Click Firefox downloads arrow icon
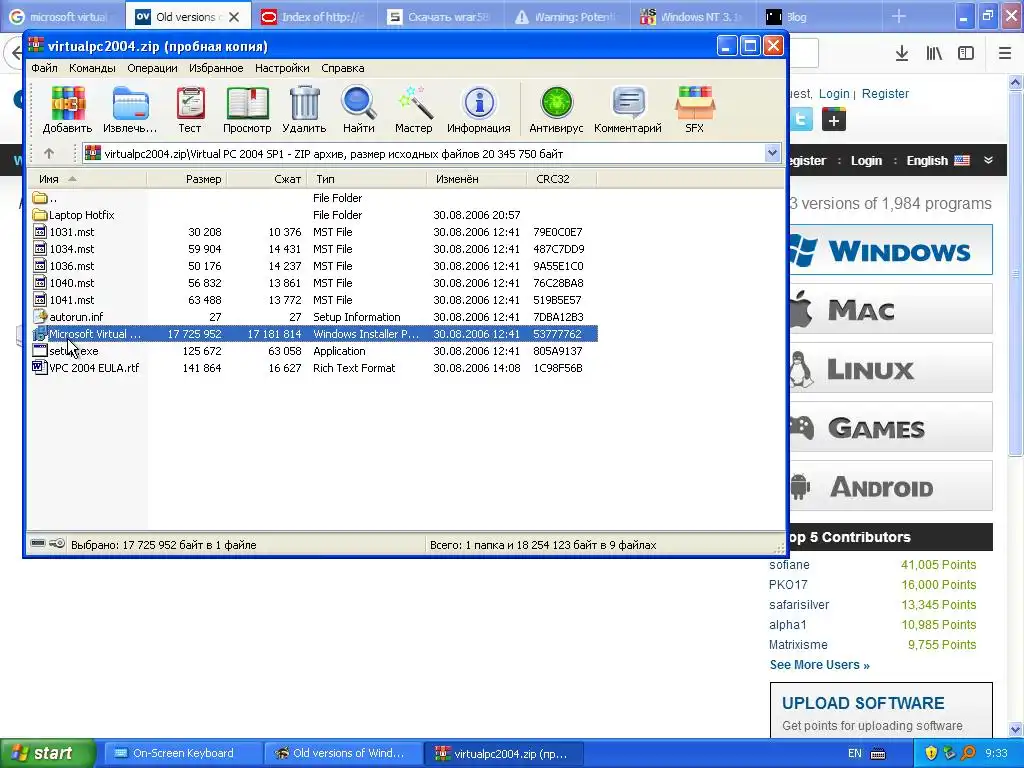 [x=901, y=54]
